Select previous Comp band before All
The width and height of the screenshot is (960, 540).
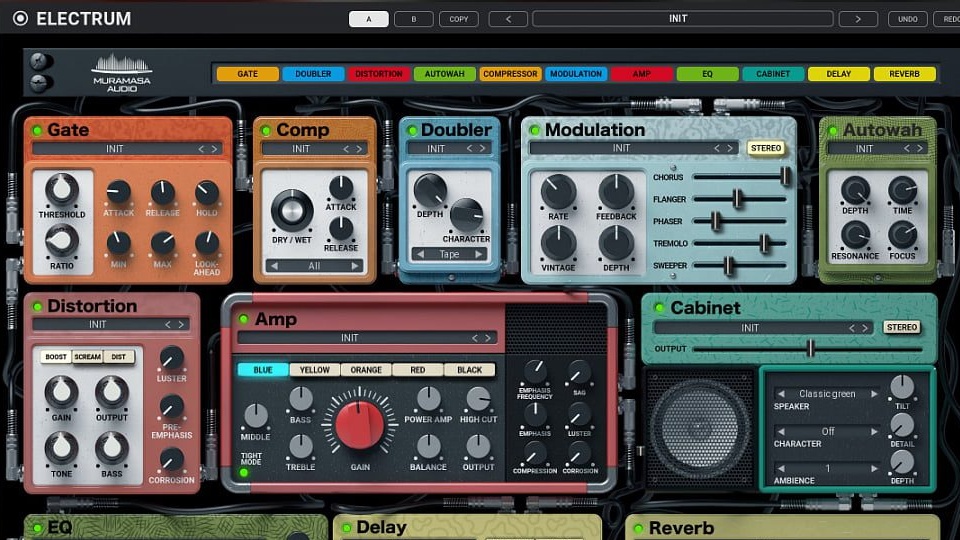click(274, 266)
